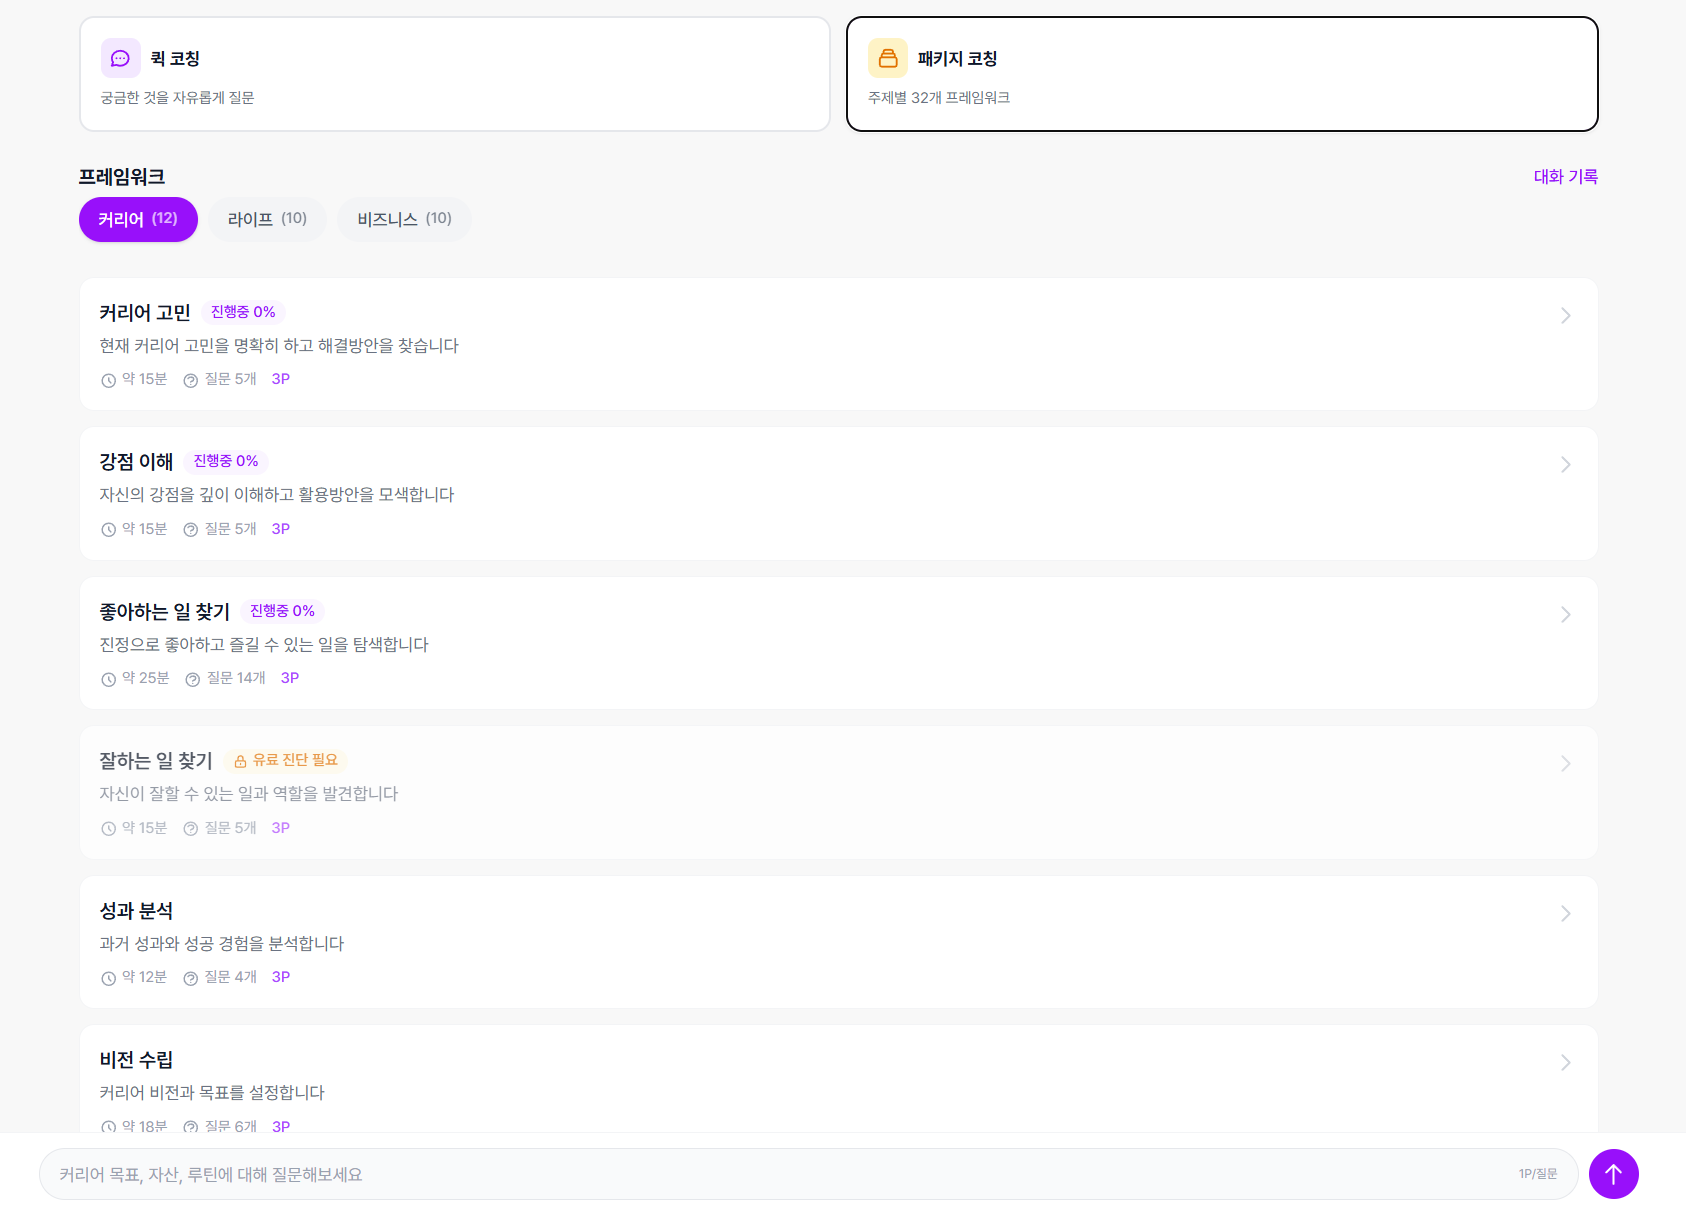This screenshot has height=1209, width=1686.
Task: Click the question icon in 좋아하는 일 찾기 card
Action: pyautogui.click(x=192, y=679)
